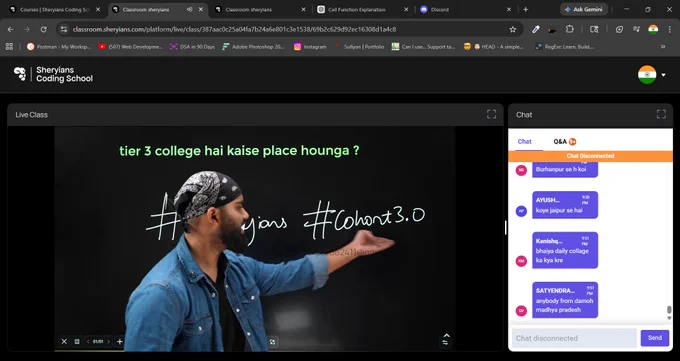Screen dimensions: 680x361
Task: Click the 01/01 page counter
Action: pyautogui.click(x=98, y=341)
